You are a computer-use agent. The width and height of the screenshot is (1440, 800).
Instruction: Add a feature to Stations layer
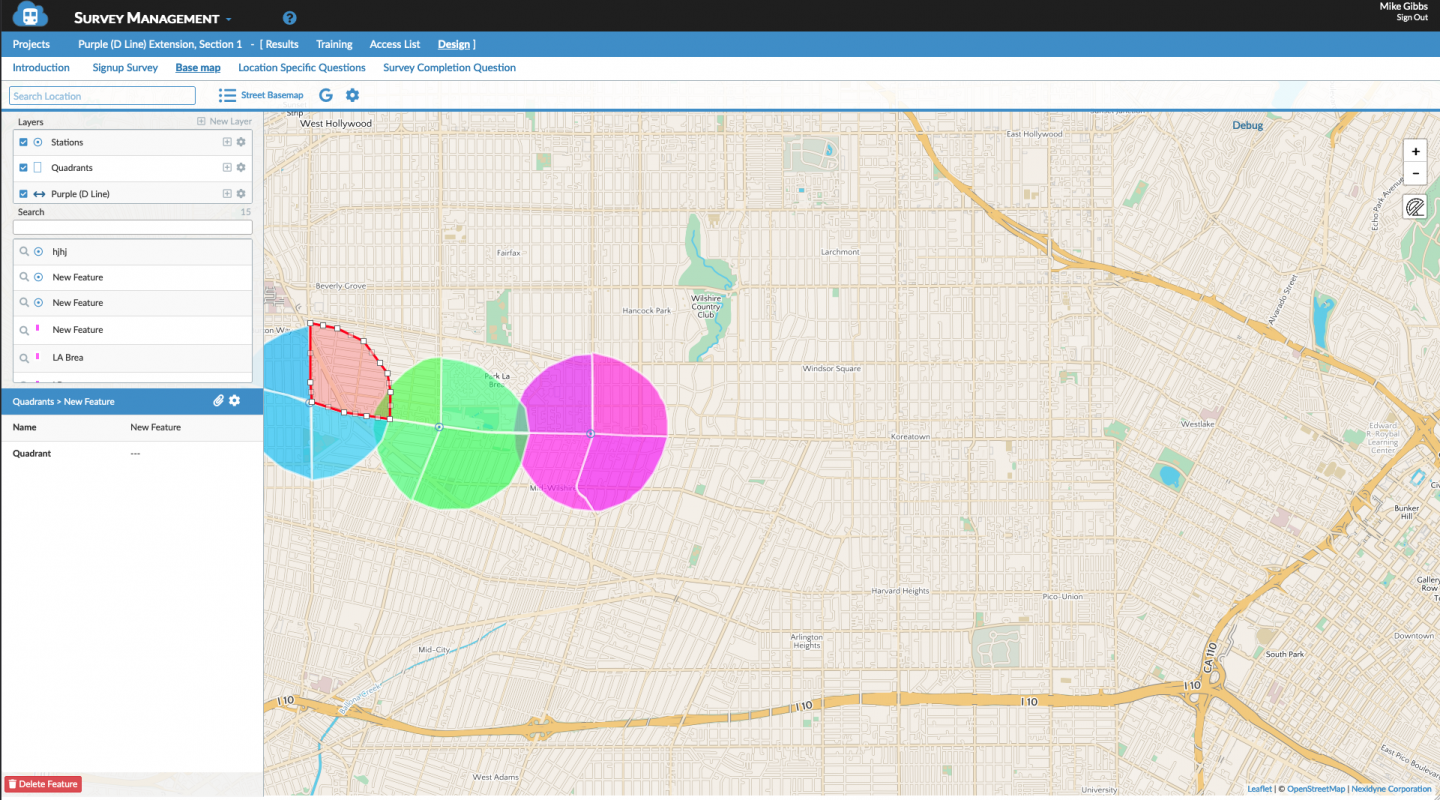point(227,142)
